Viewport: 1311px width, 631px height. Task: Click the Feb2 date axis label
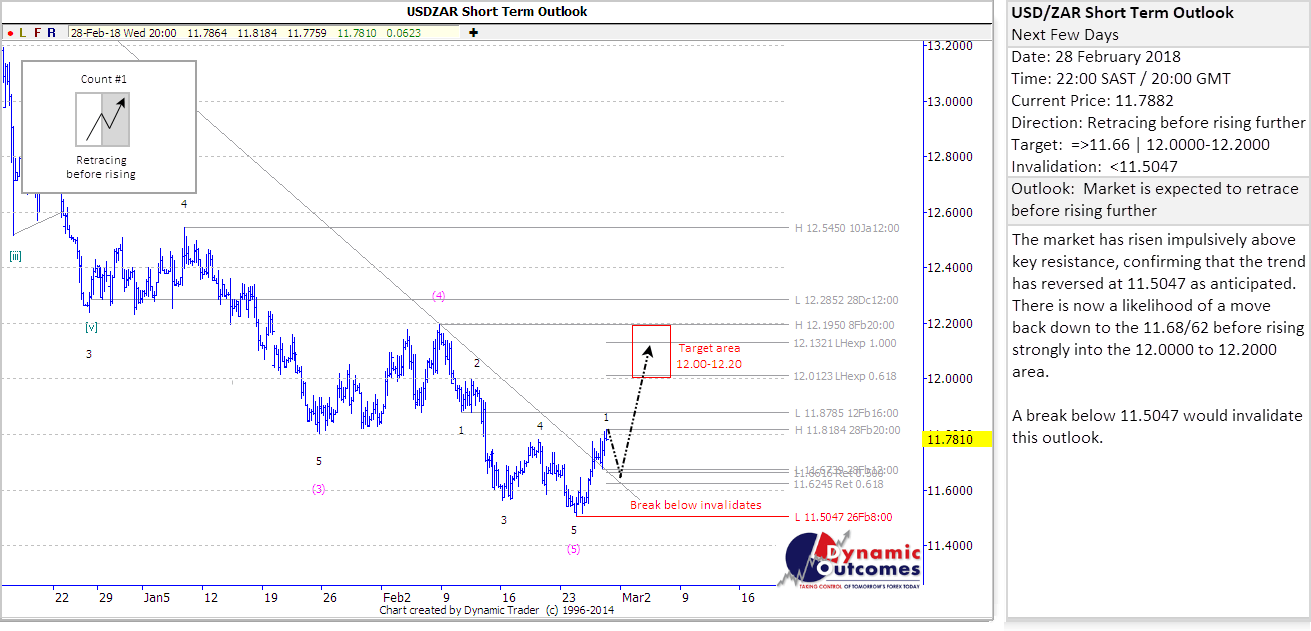(x=398, y=597)
